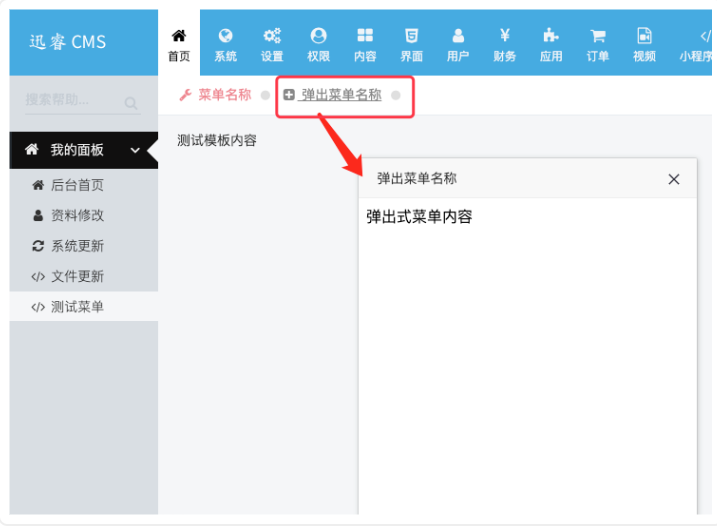Open the 小程序 code menu

[695, 45]
